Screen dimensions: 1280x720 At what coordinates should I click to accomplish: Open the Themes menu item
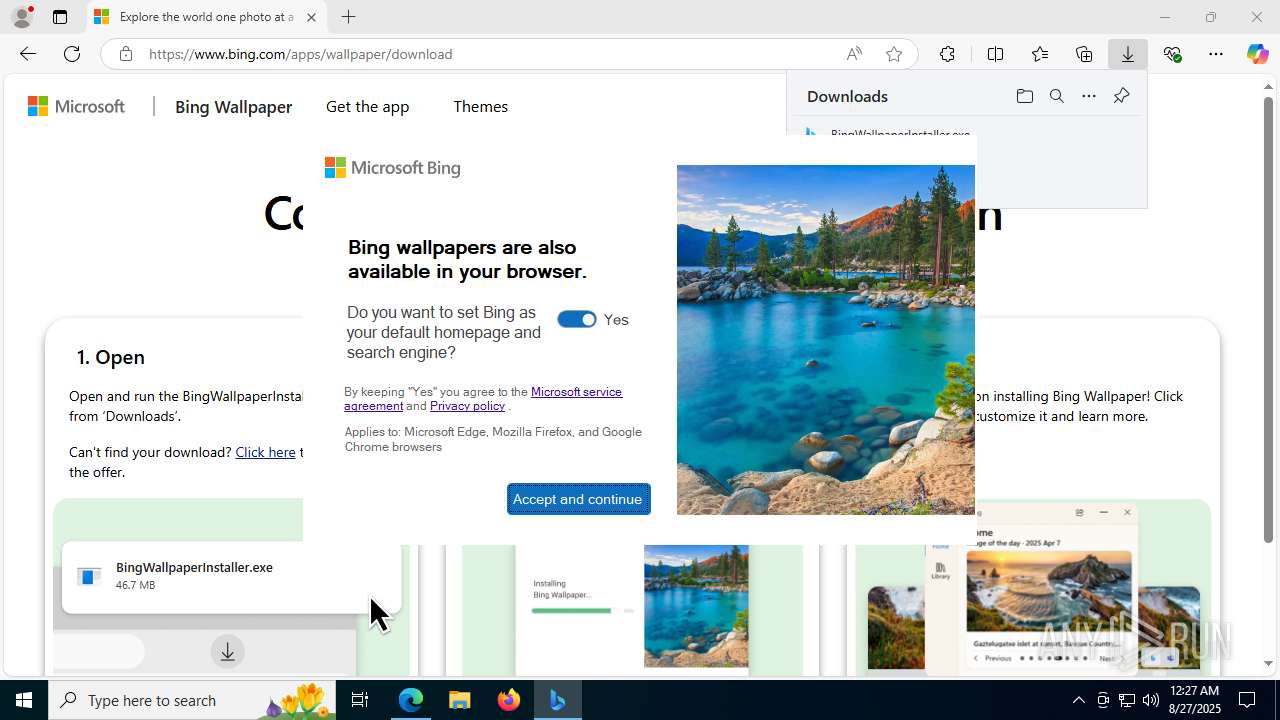tap(480, 106)
